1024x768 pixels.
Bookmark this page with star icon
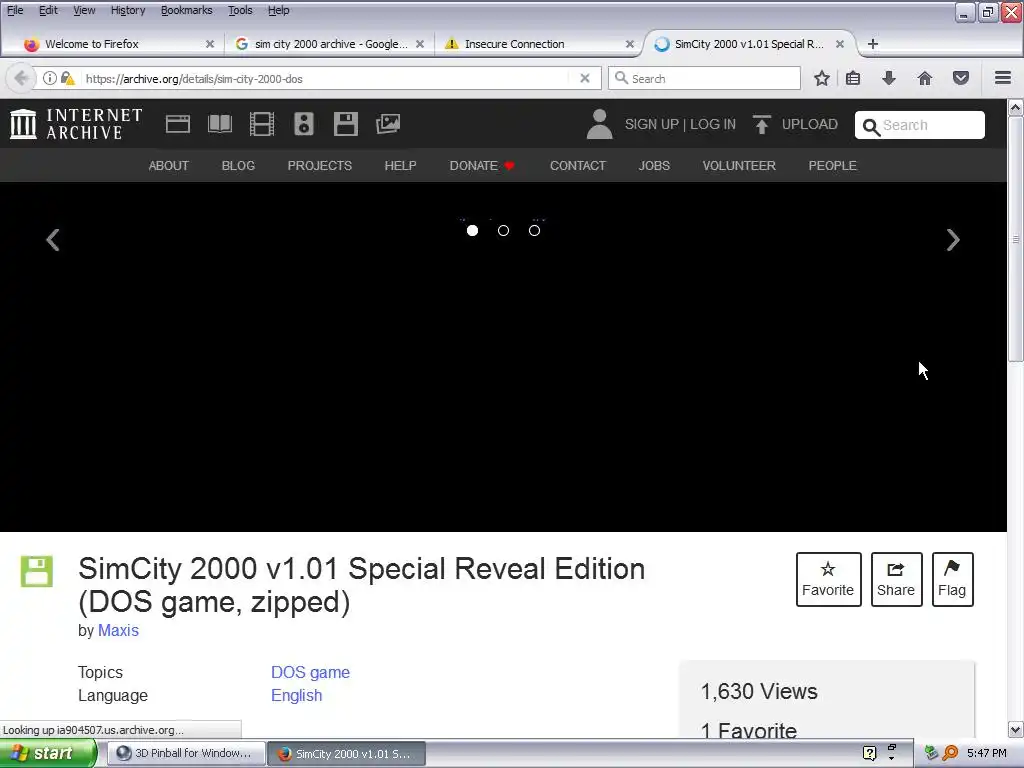pyautogui.click(x=822, y=78)
